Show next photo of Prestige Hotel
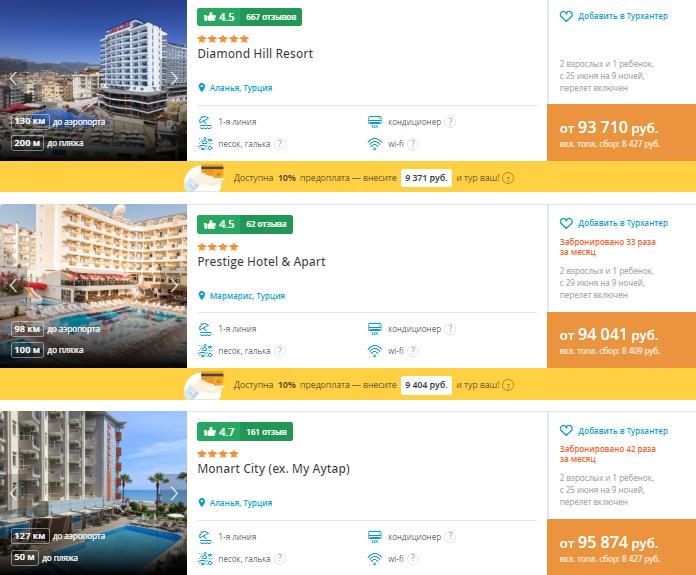 (x=174, y=286)
